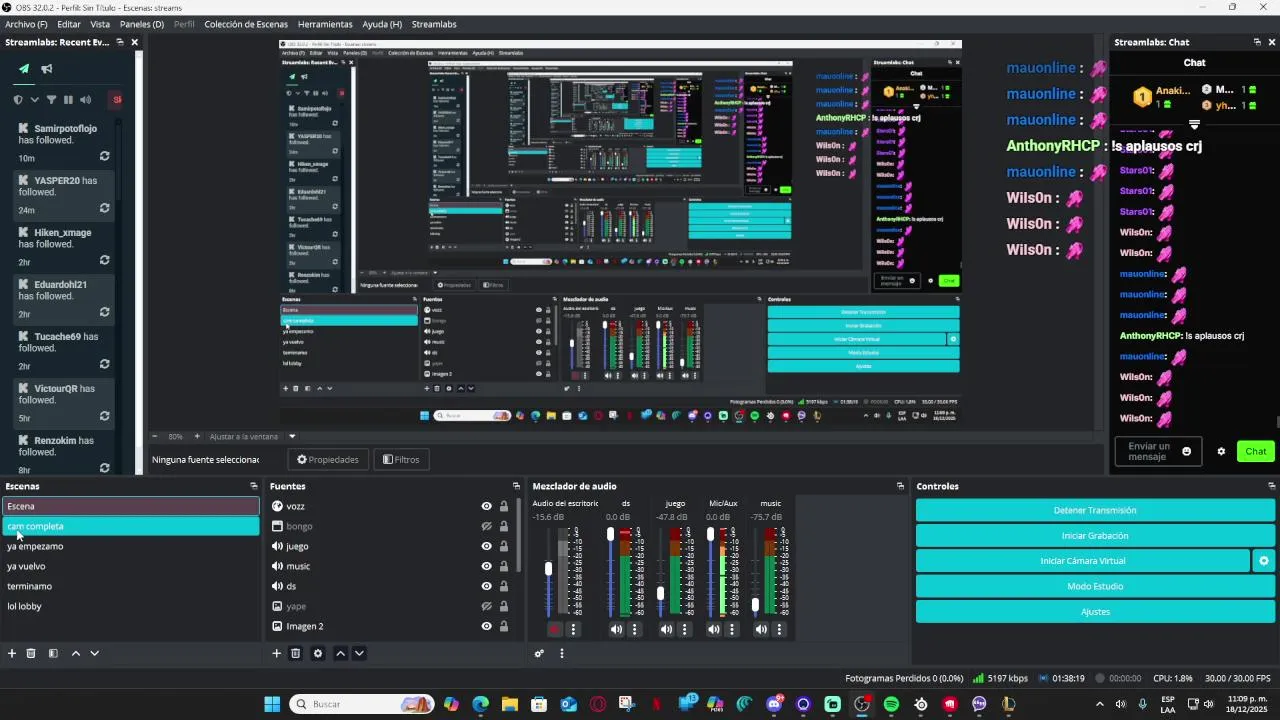Open the Herramientas menu
Screen dimensions: 1280x720
325,24
